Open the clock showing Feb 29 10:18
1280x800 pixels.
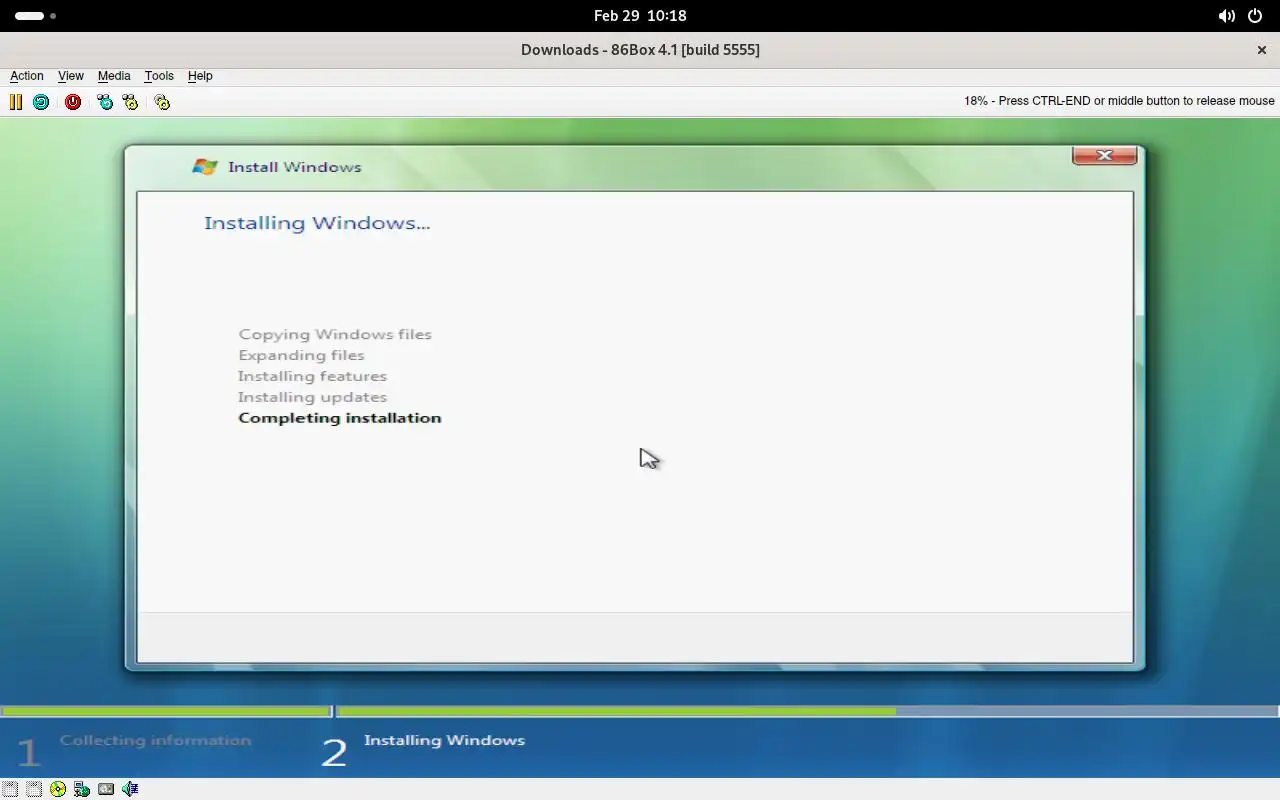click(x=640, y=16)
